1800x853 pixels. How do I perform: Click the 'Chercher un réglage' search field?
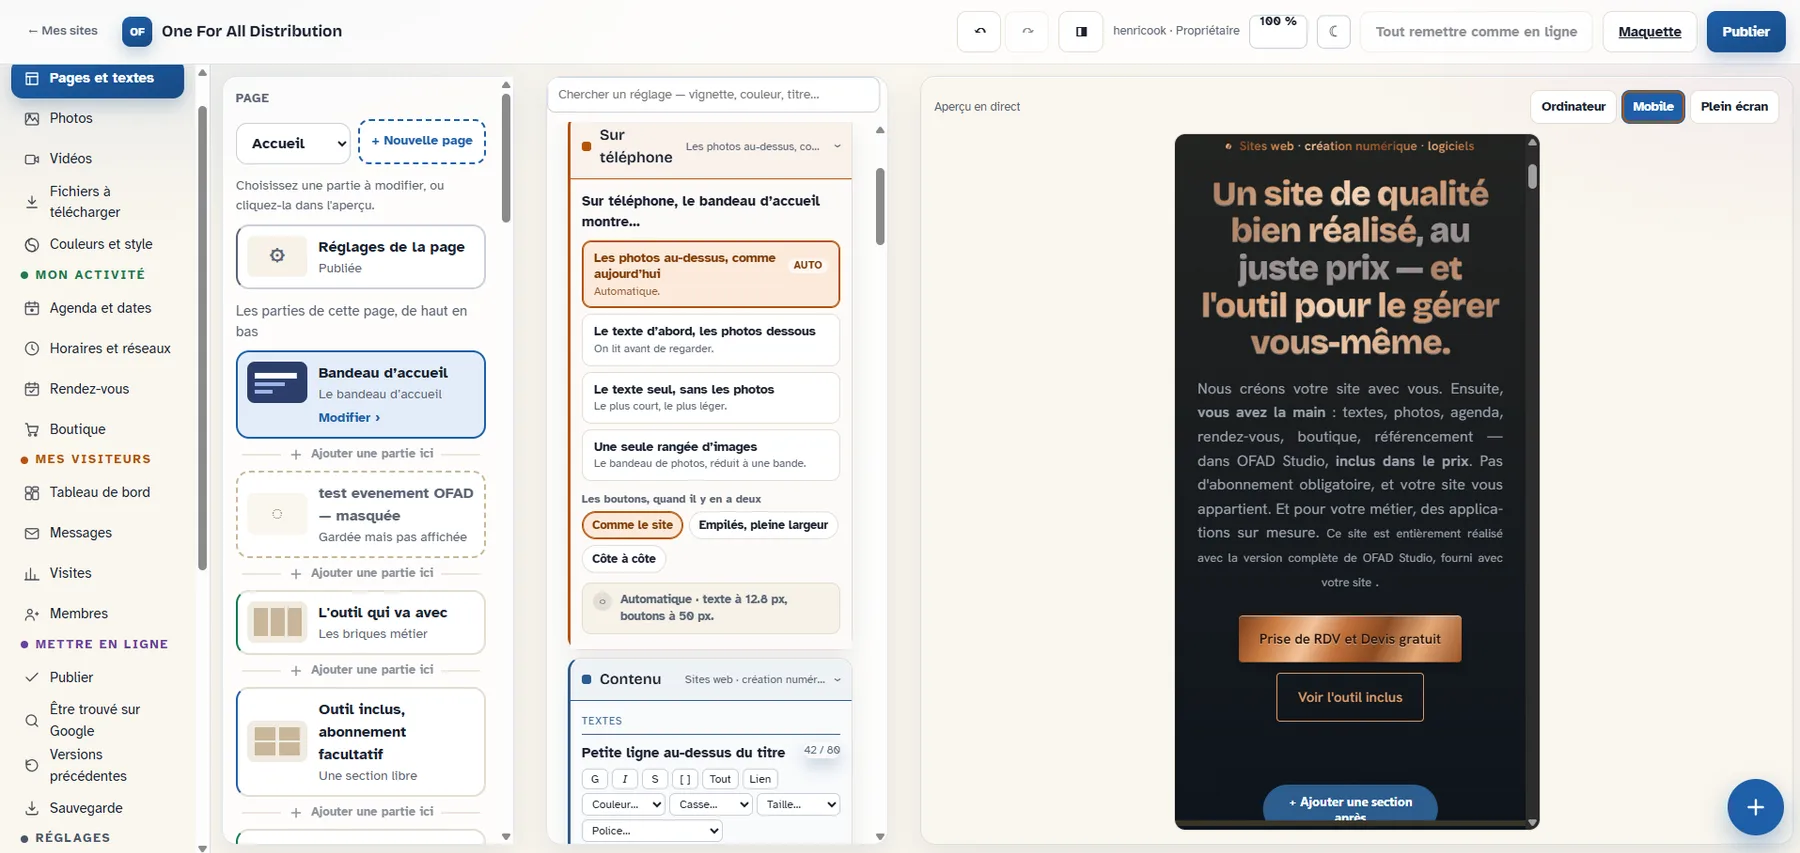pos(713,94)
